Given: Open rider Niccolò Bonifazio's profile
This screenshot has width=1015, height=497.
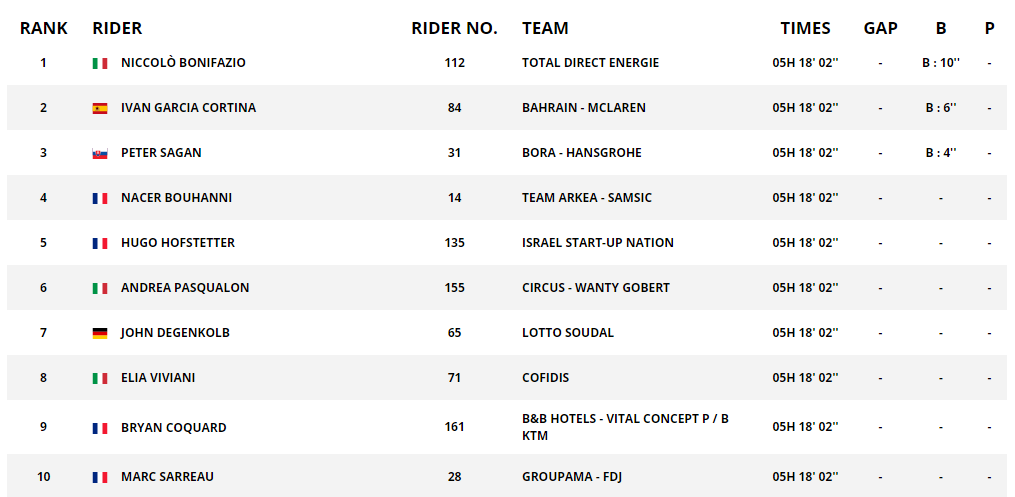Looking at the screenshot, I should click(x=183, y=63).
